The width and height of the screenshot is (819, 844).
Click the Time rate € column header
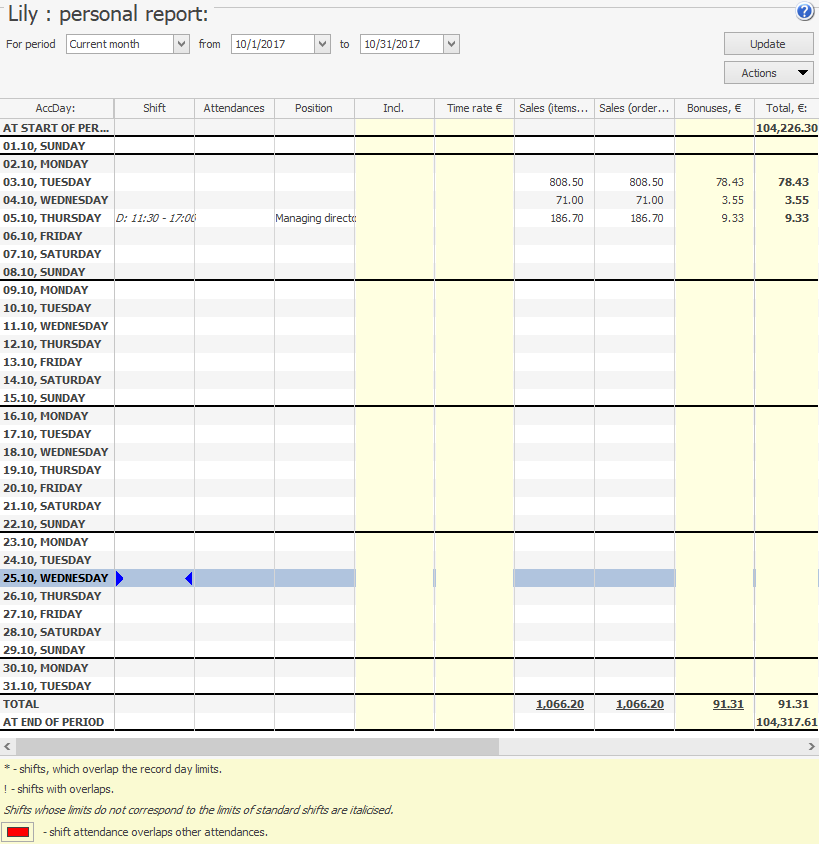click(x=474, y=108)
